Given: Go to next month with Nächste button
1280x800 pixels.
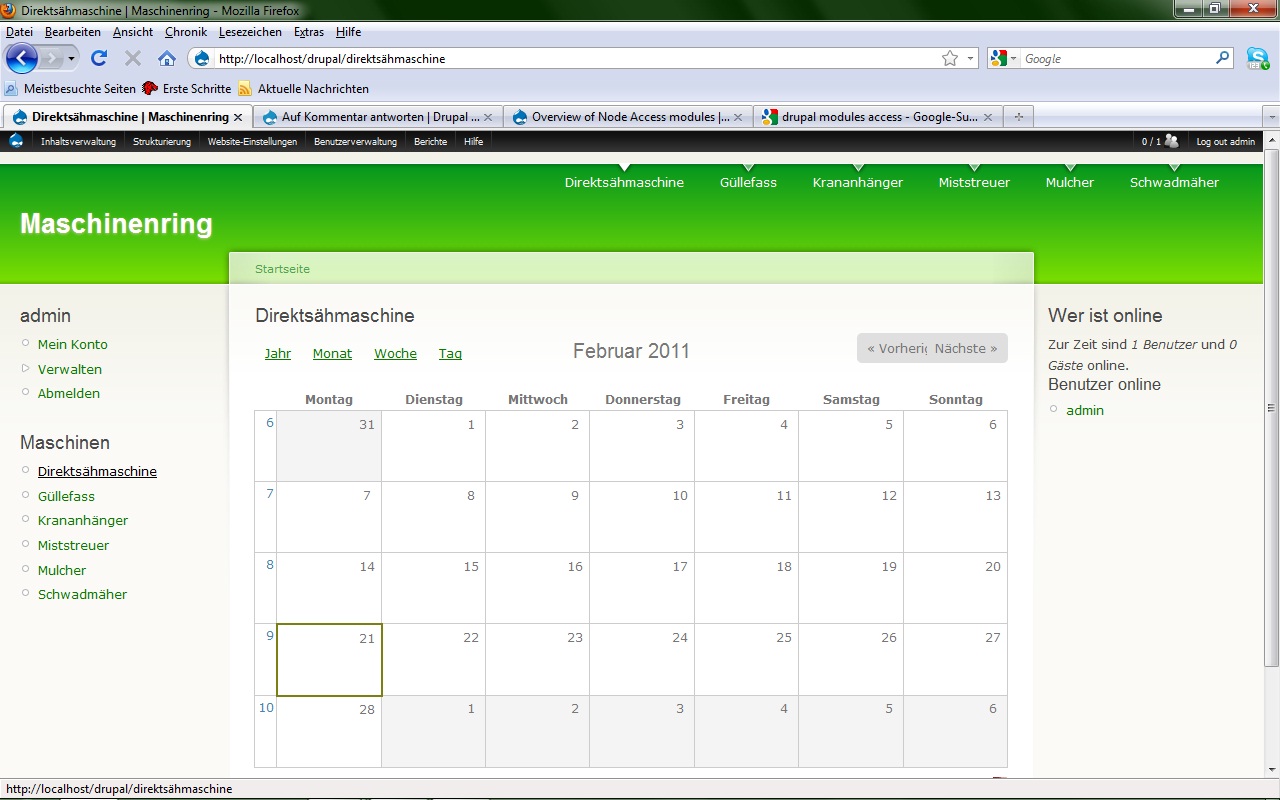Looking at the screenshot, I should (966, 349).
